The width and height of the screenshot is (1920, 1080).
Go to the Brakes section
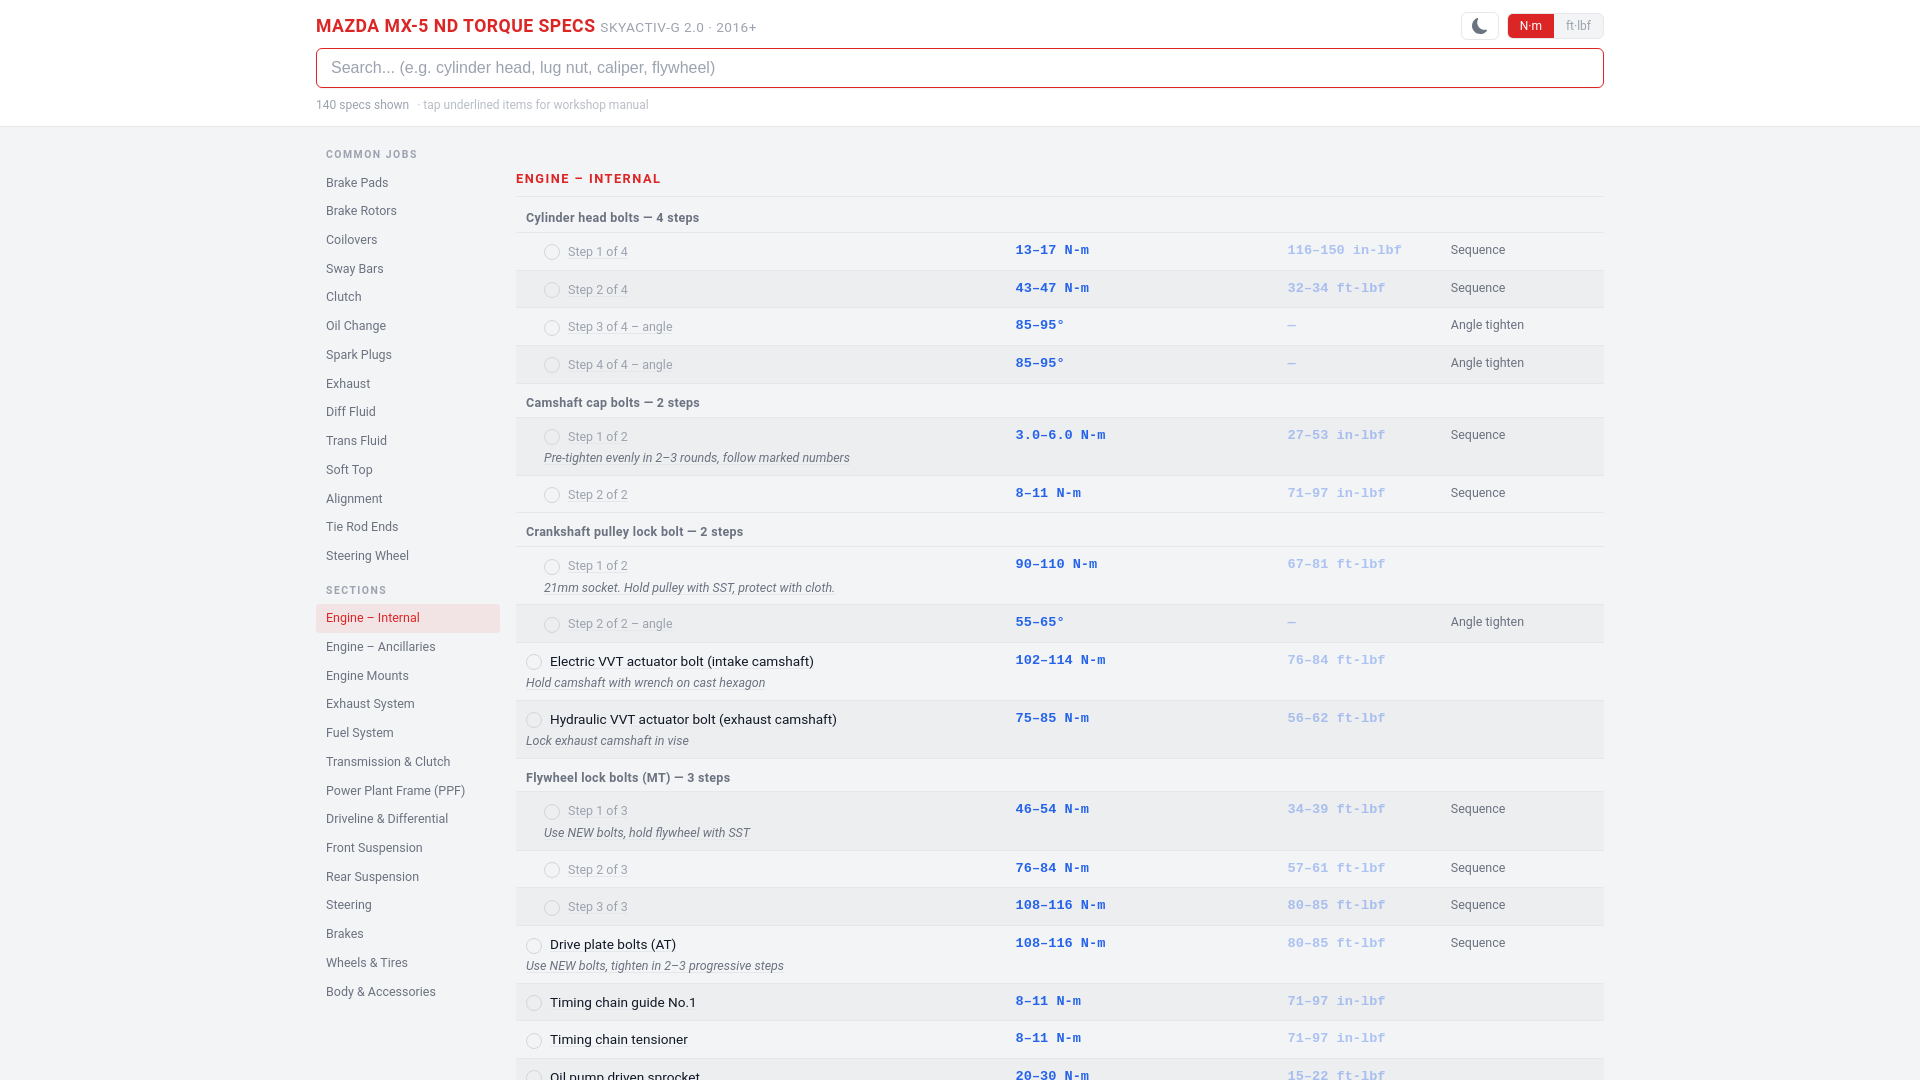(x=408, y=934)
